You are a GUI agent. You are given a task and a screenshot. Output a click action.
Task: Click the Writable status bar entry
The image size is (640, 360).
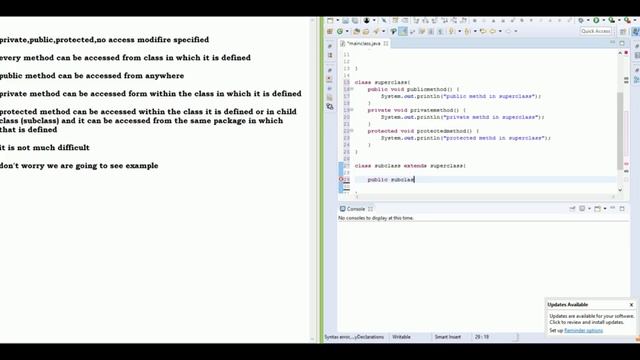click(401, 337)
